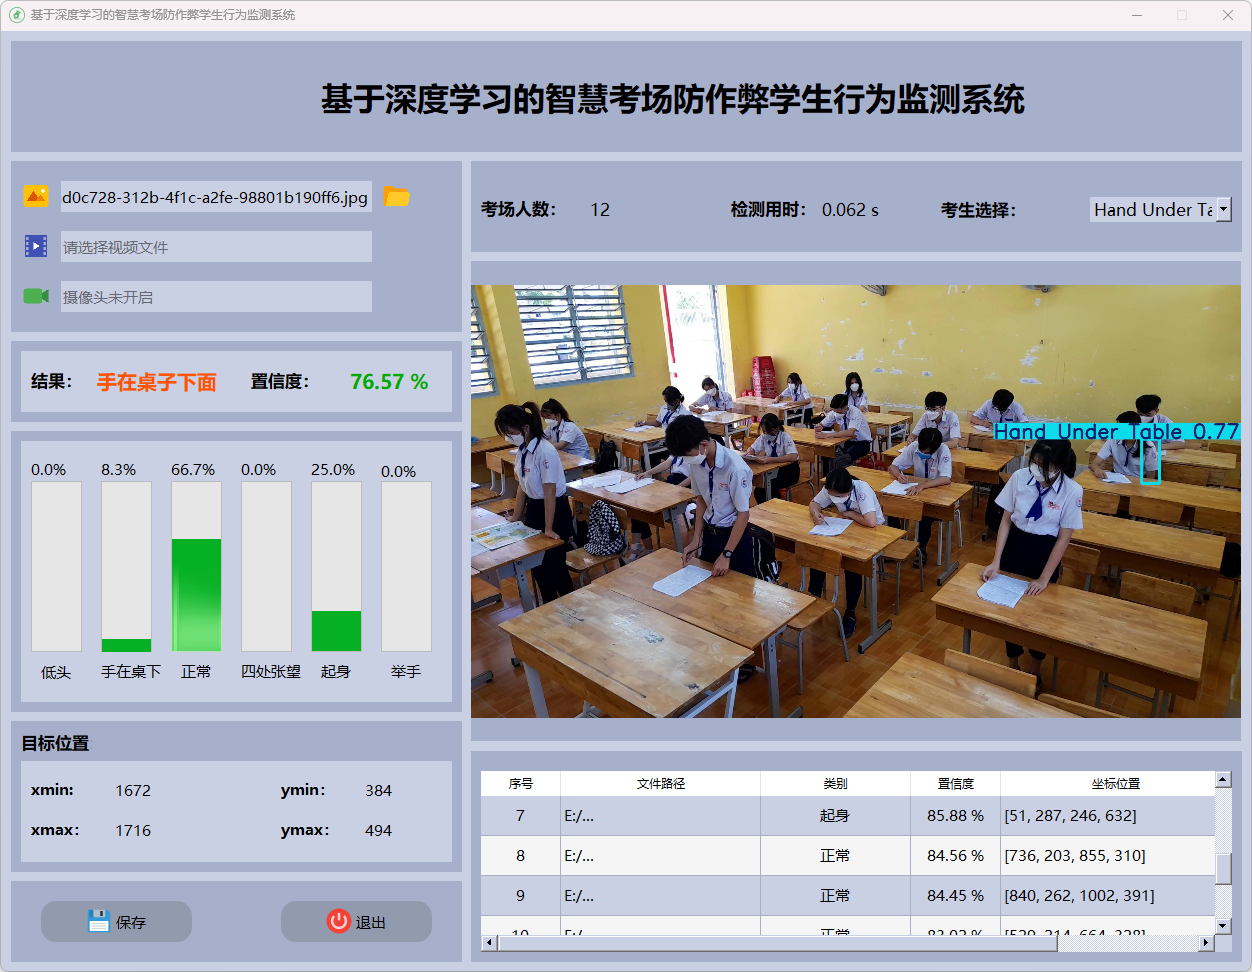The image size is (1252, 972).
Task: Open the 考生选择 Hand Under Table dropdown
Action: (1160, 209)
